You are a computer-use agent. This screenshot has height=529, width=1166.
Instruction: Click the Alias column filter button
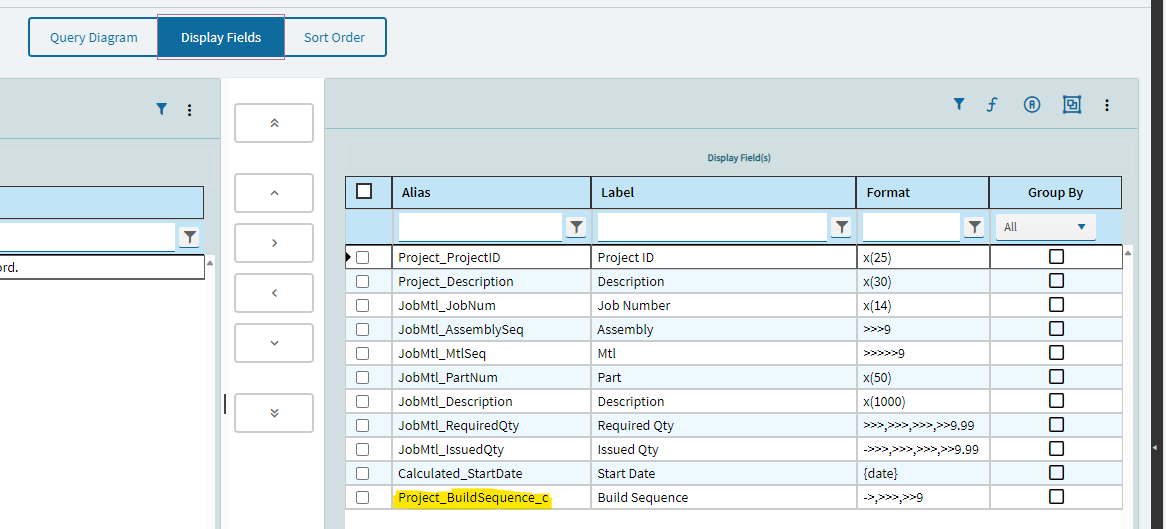(576, 228)
